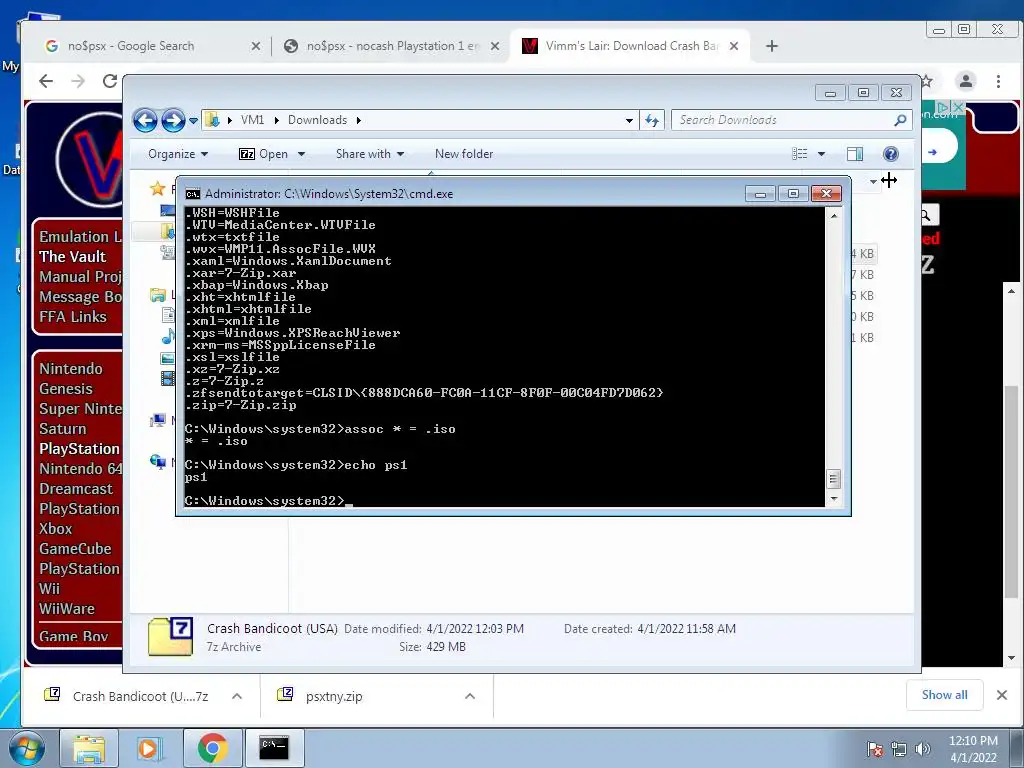Open the Share with menu

point(370,154)
